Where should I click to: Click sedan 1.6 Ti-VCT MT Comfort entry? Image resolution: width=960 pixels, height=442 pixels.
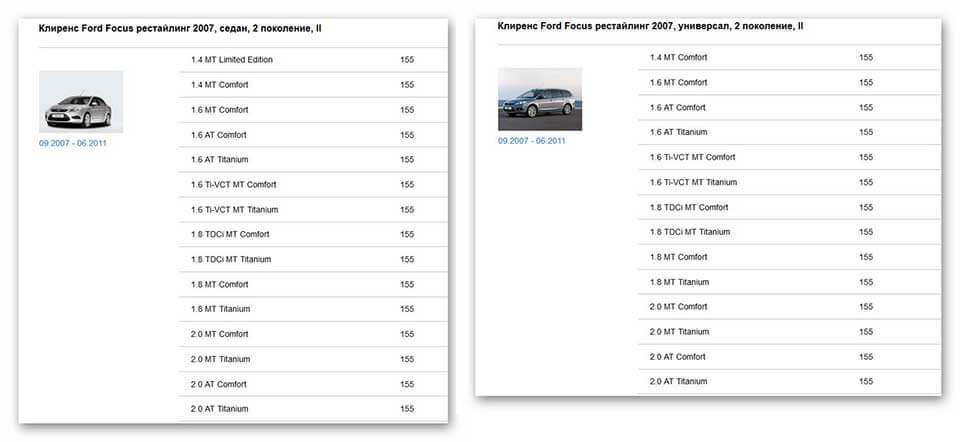(x=234, y=185)
